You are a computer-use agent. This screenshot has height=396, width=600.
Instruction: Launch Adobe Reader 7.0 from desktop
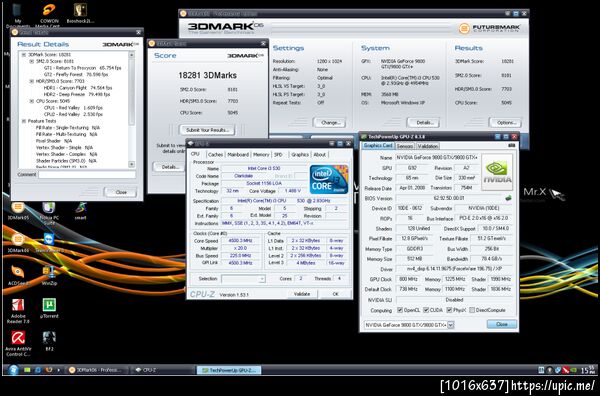pos(18,311)
